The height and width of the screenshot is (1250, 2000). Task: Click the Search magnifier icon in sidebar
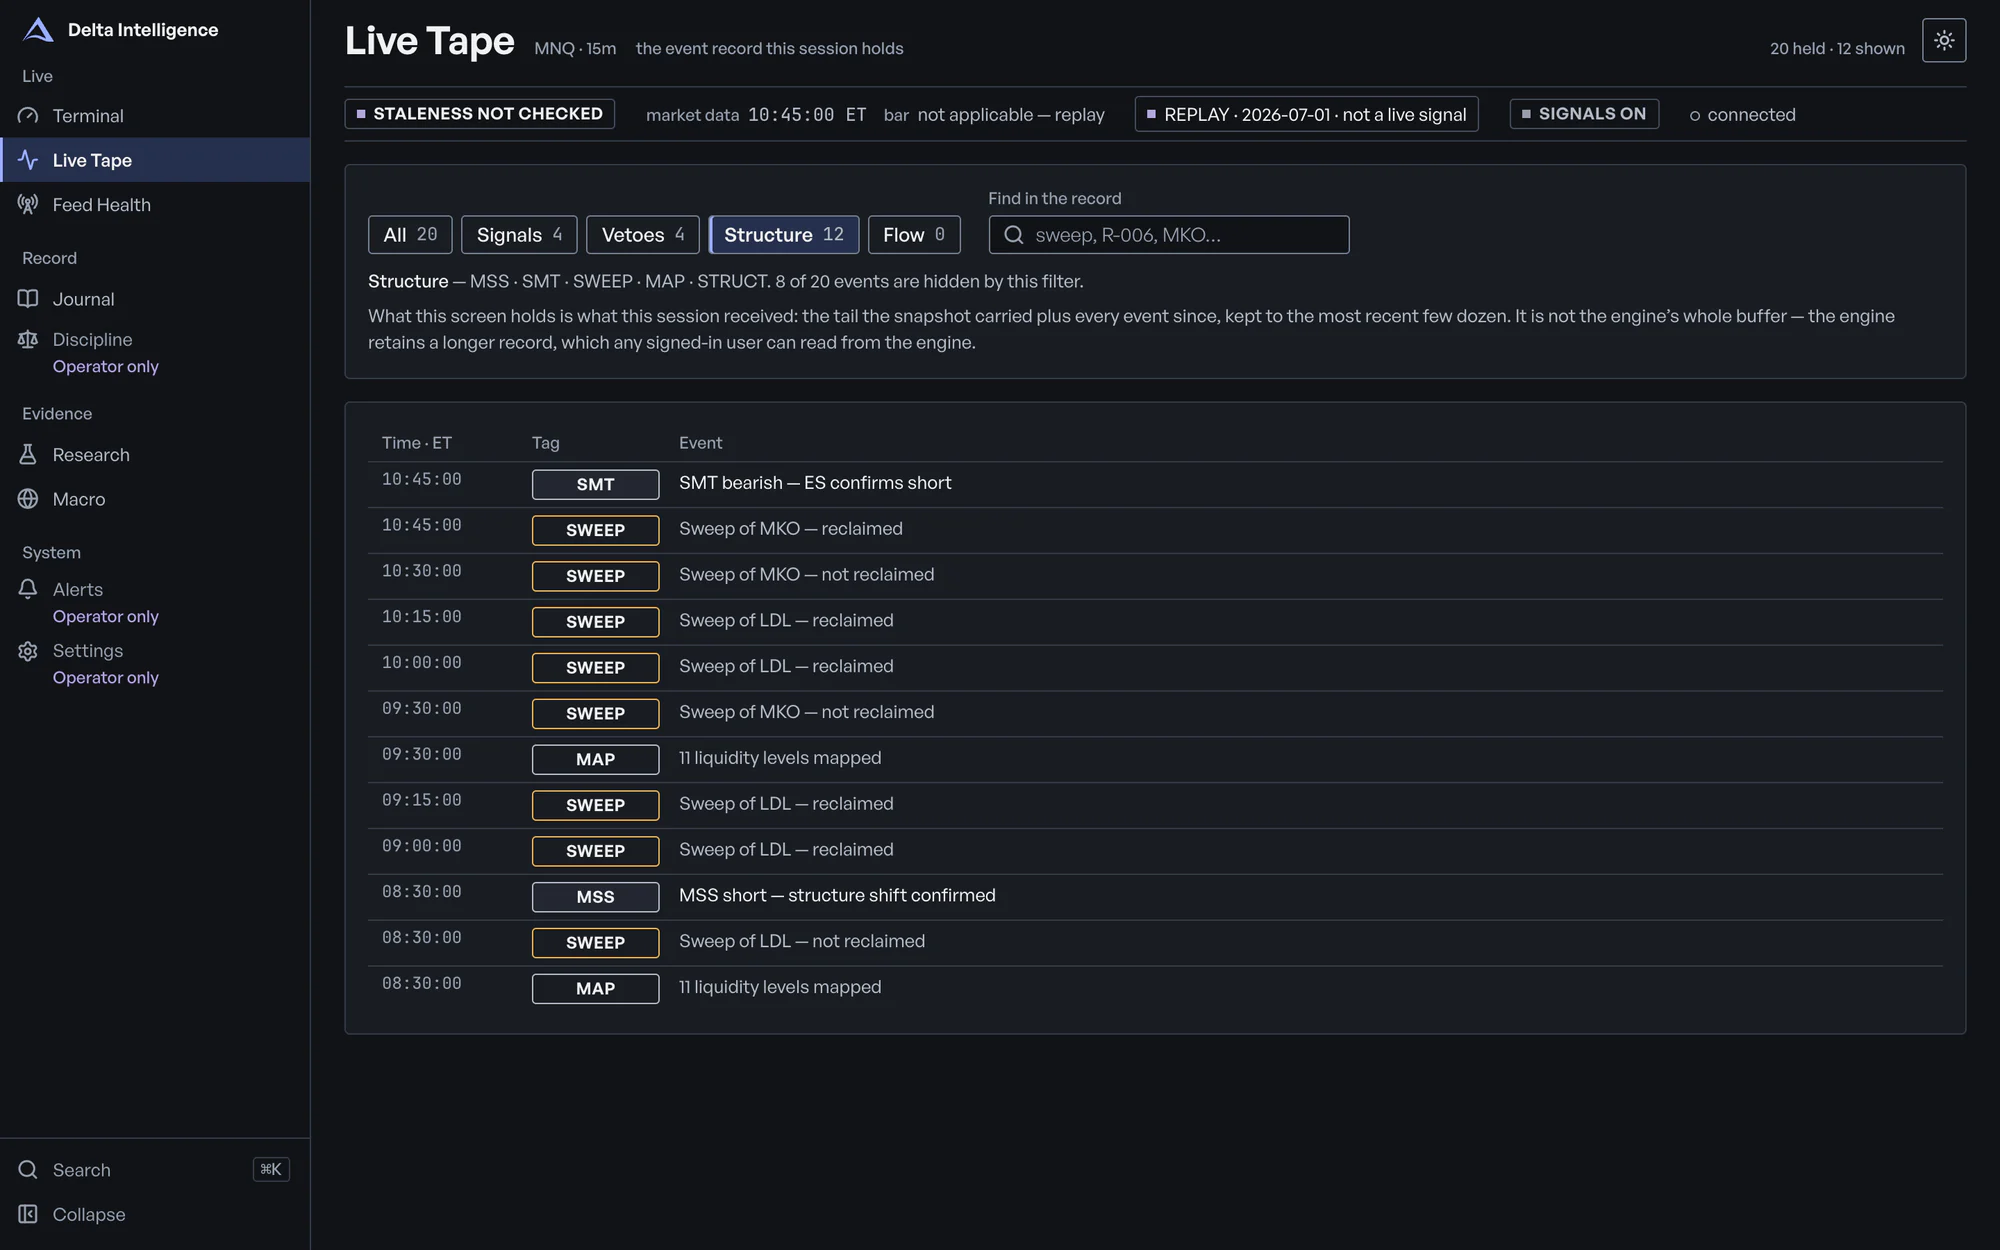tap(28, 1170)
